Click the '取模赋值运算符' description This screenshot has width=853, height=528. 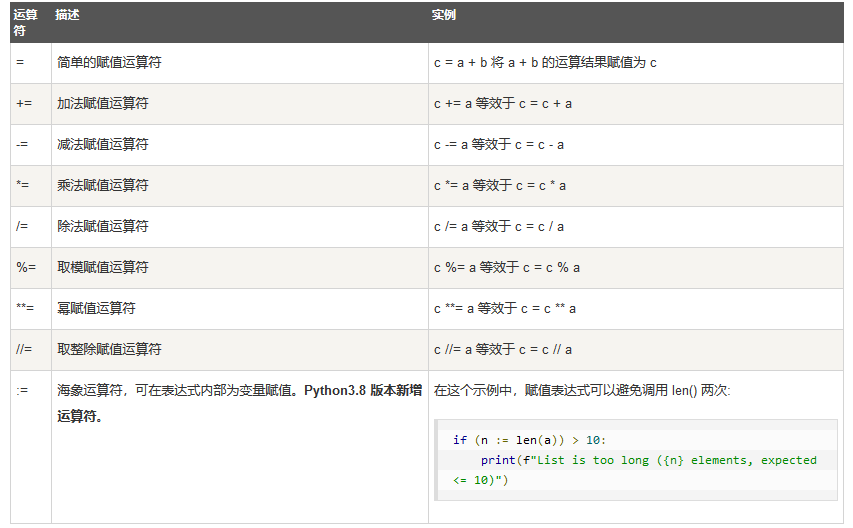(103, 267)
